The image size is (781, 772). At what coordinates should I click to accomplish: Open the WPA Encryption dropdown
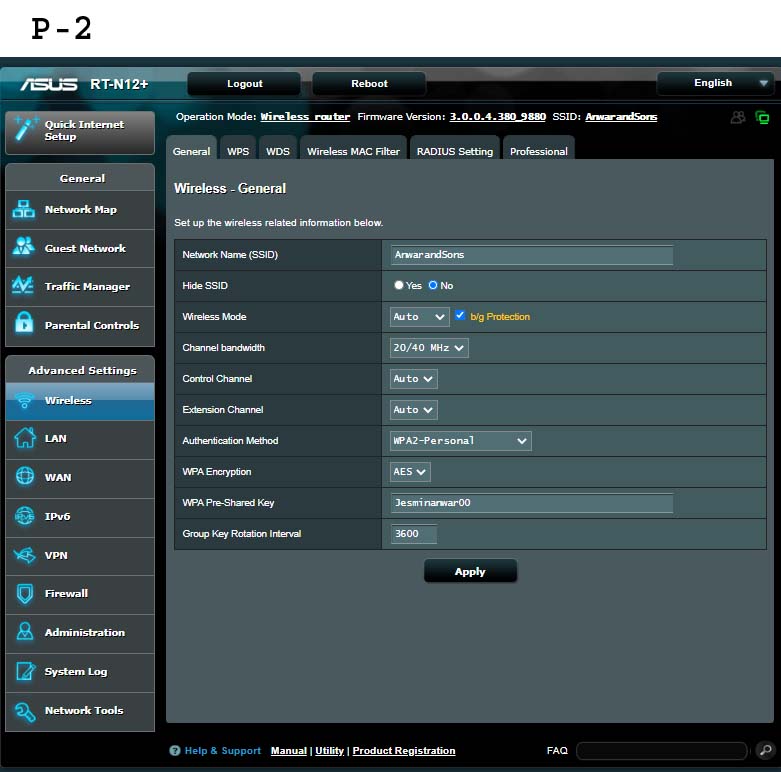pyautogui.click(x=410, y=472)
